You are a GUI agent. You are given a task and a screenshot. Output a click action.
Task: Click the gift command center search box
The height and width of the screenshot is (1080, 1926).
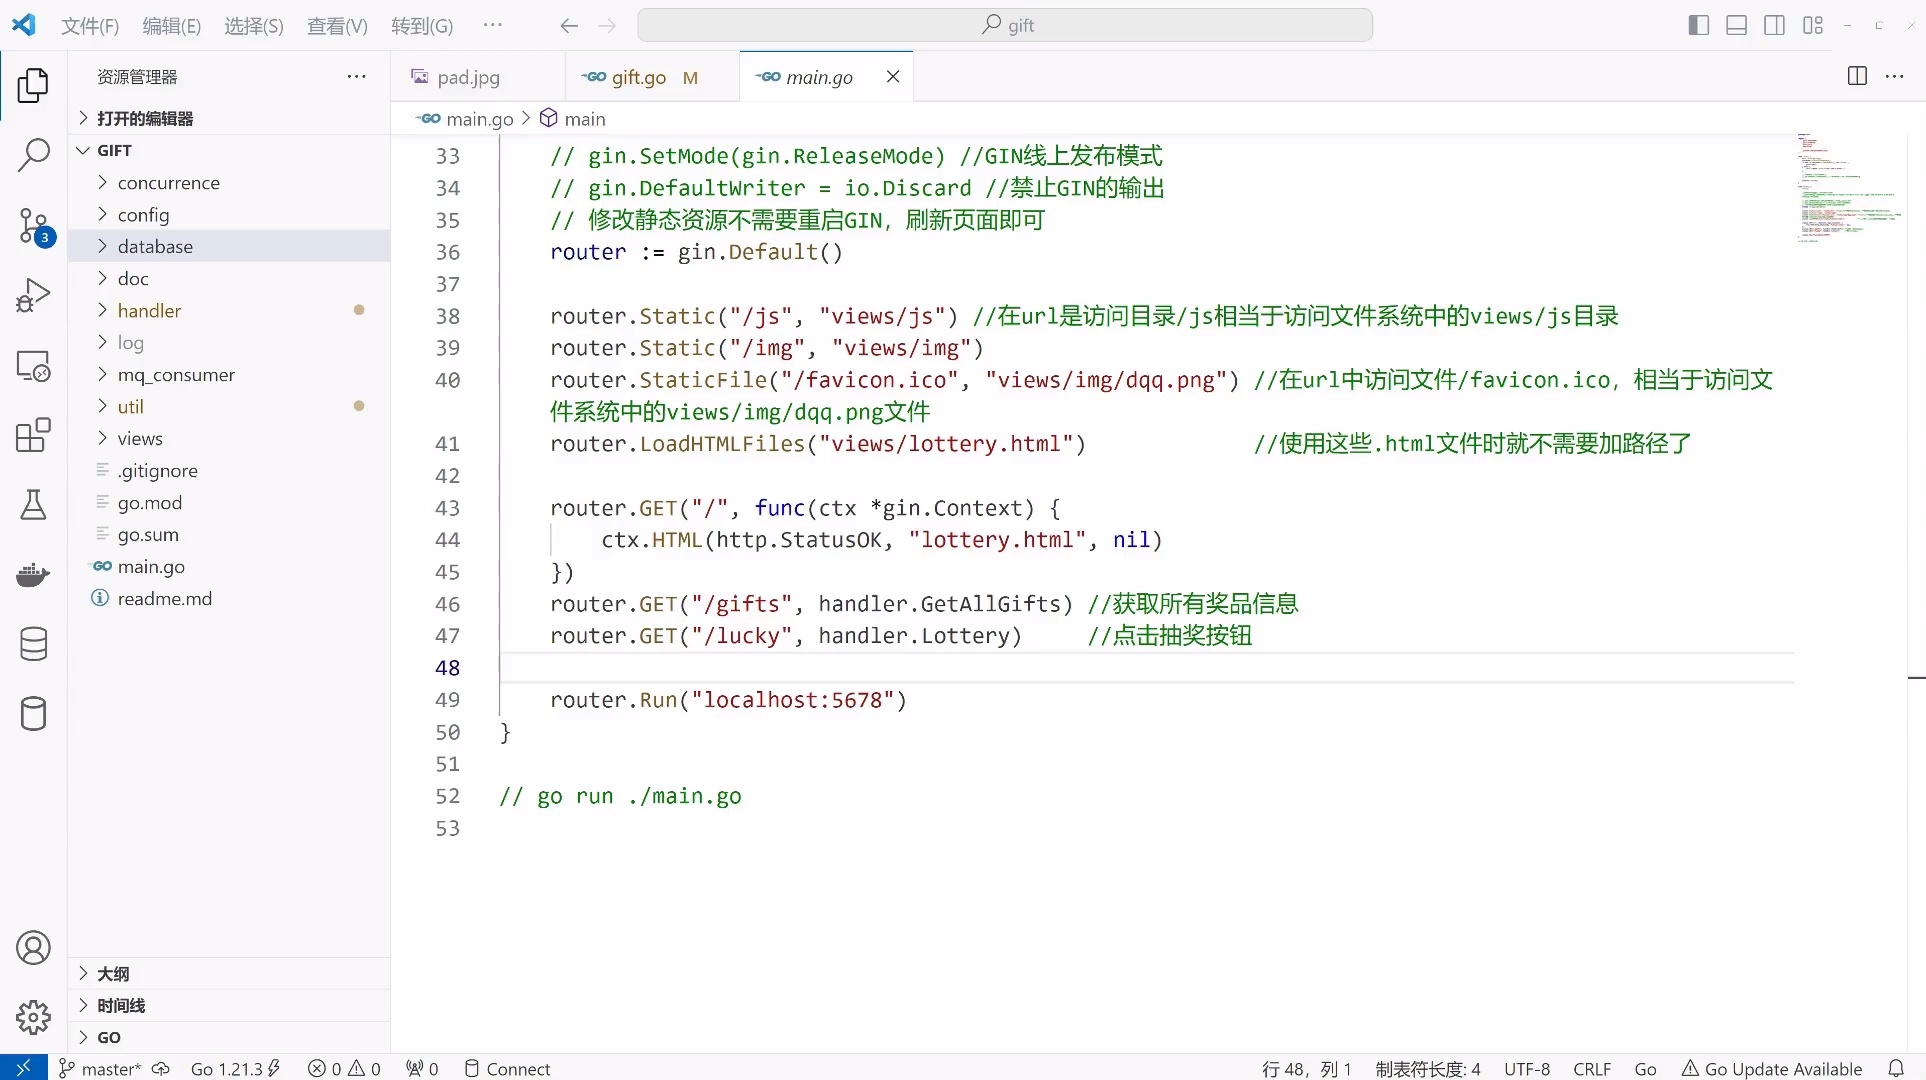click(1005, 25)
